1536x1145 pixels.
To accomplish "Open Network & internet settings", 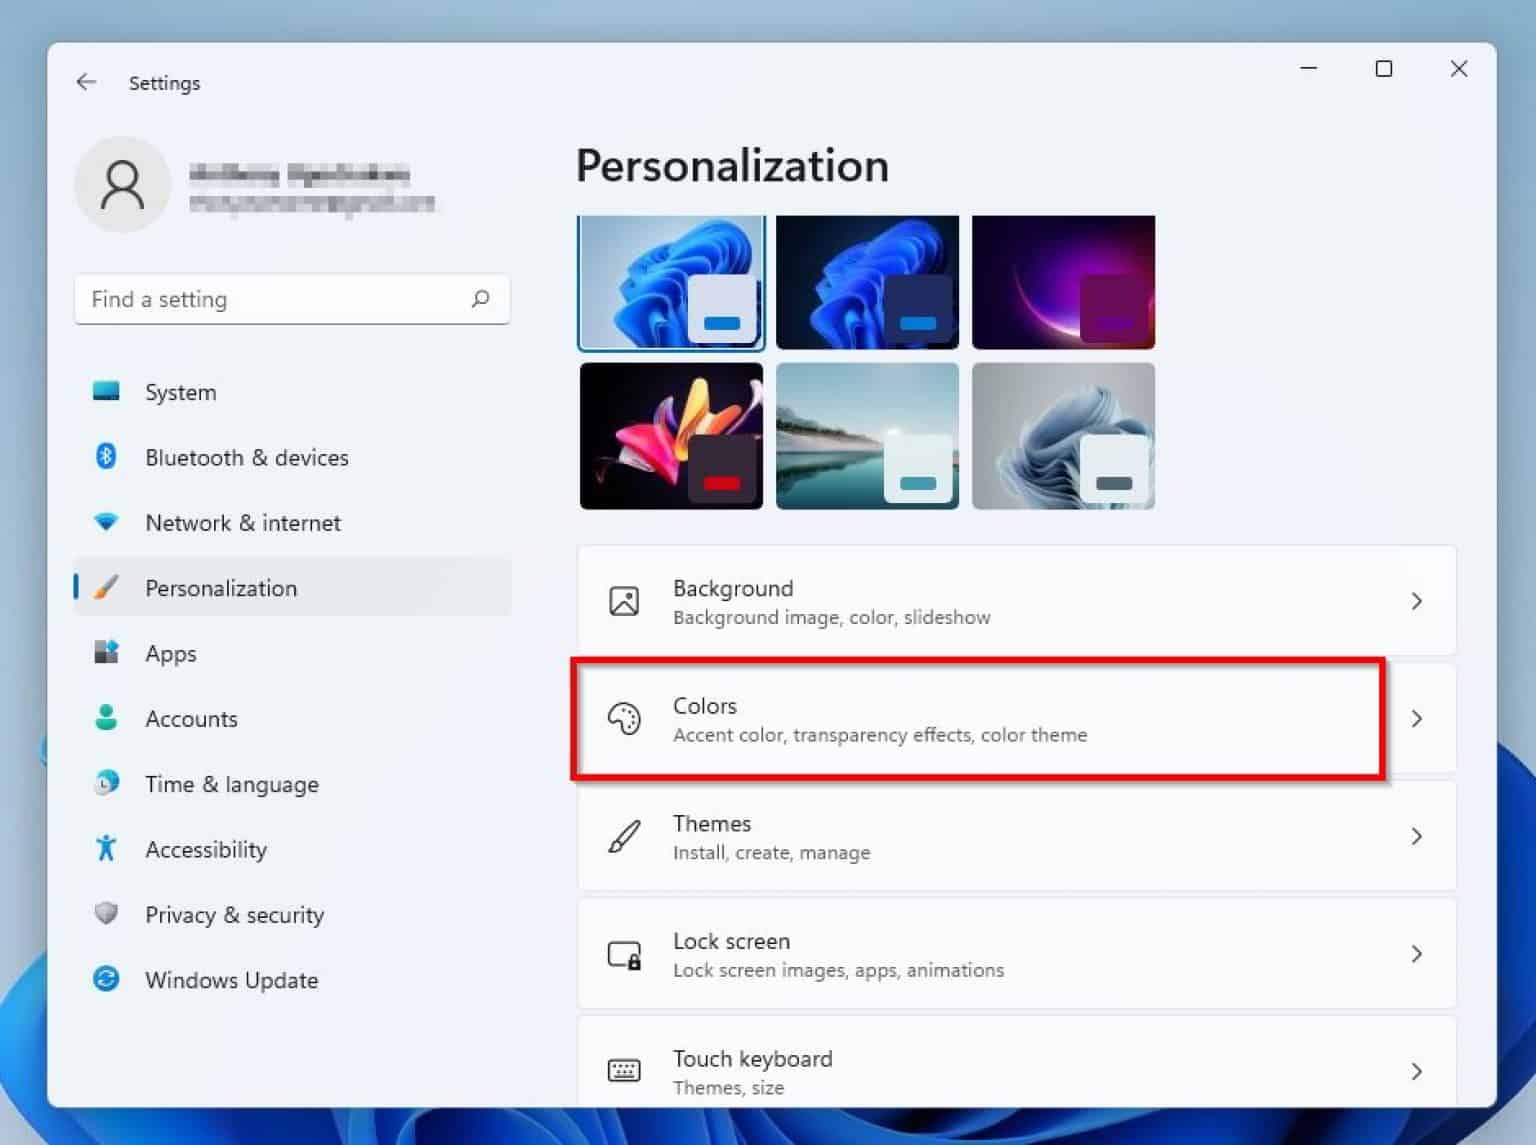I will [292, 522].
